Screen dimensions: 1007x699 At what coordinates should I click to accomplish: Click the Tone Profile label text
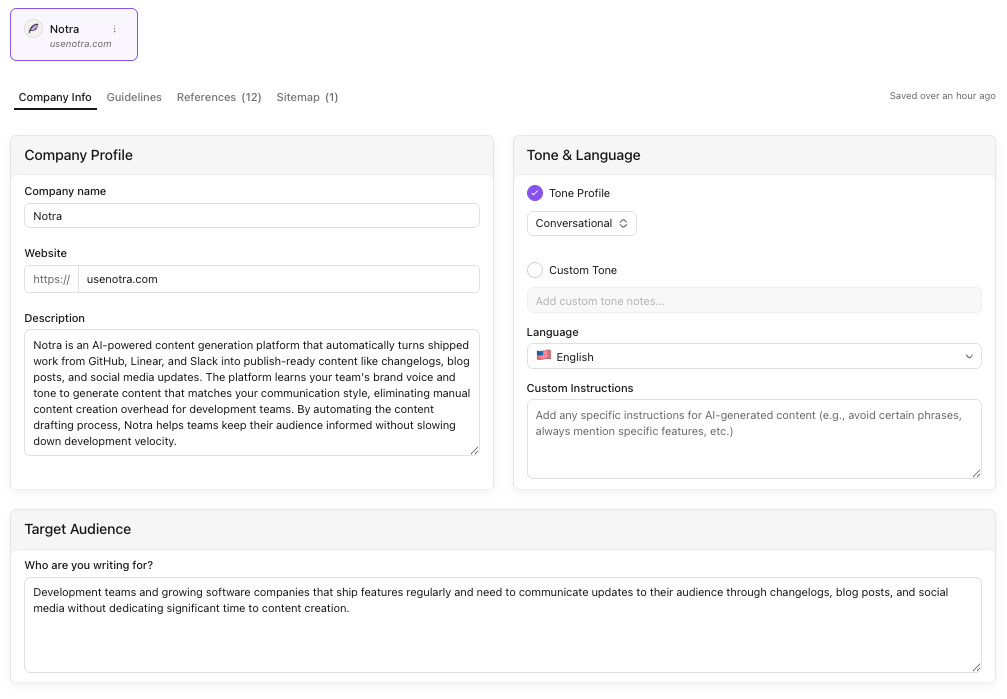(x=579, y=193)
